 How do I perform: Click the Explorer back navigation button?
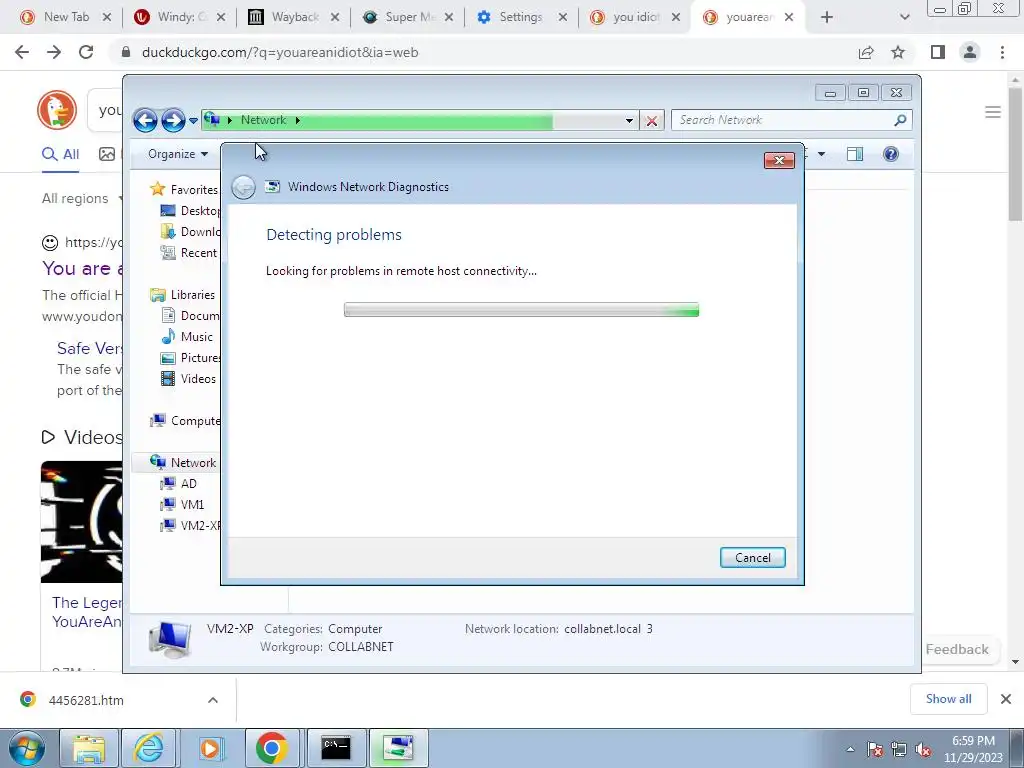(x=145, y=120)
